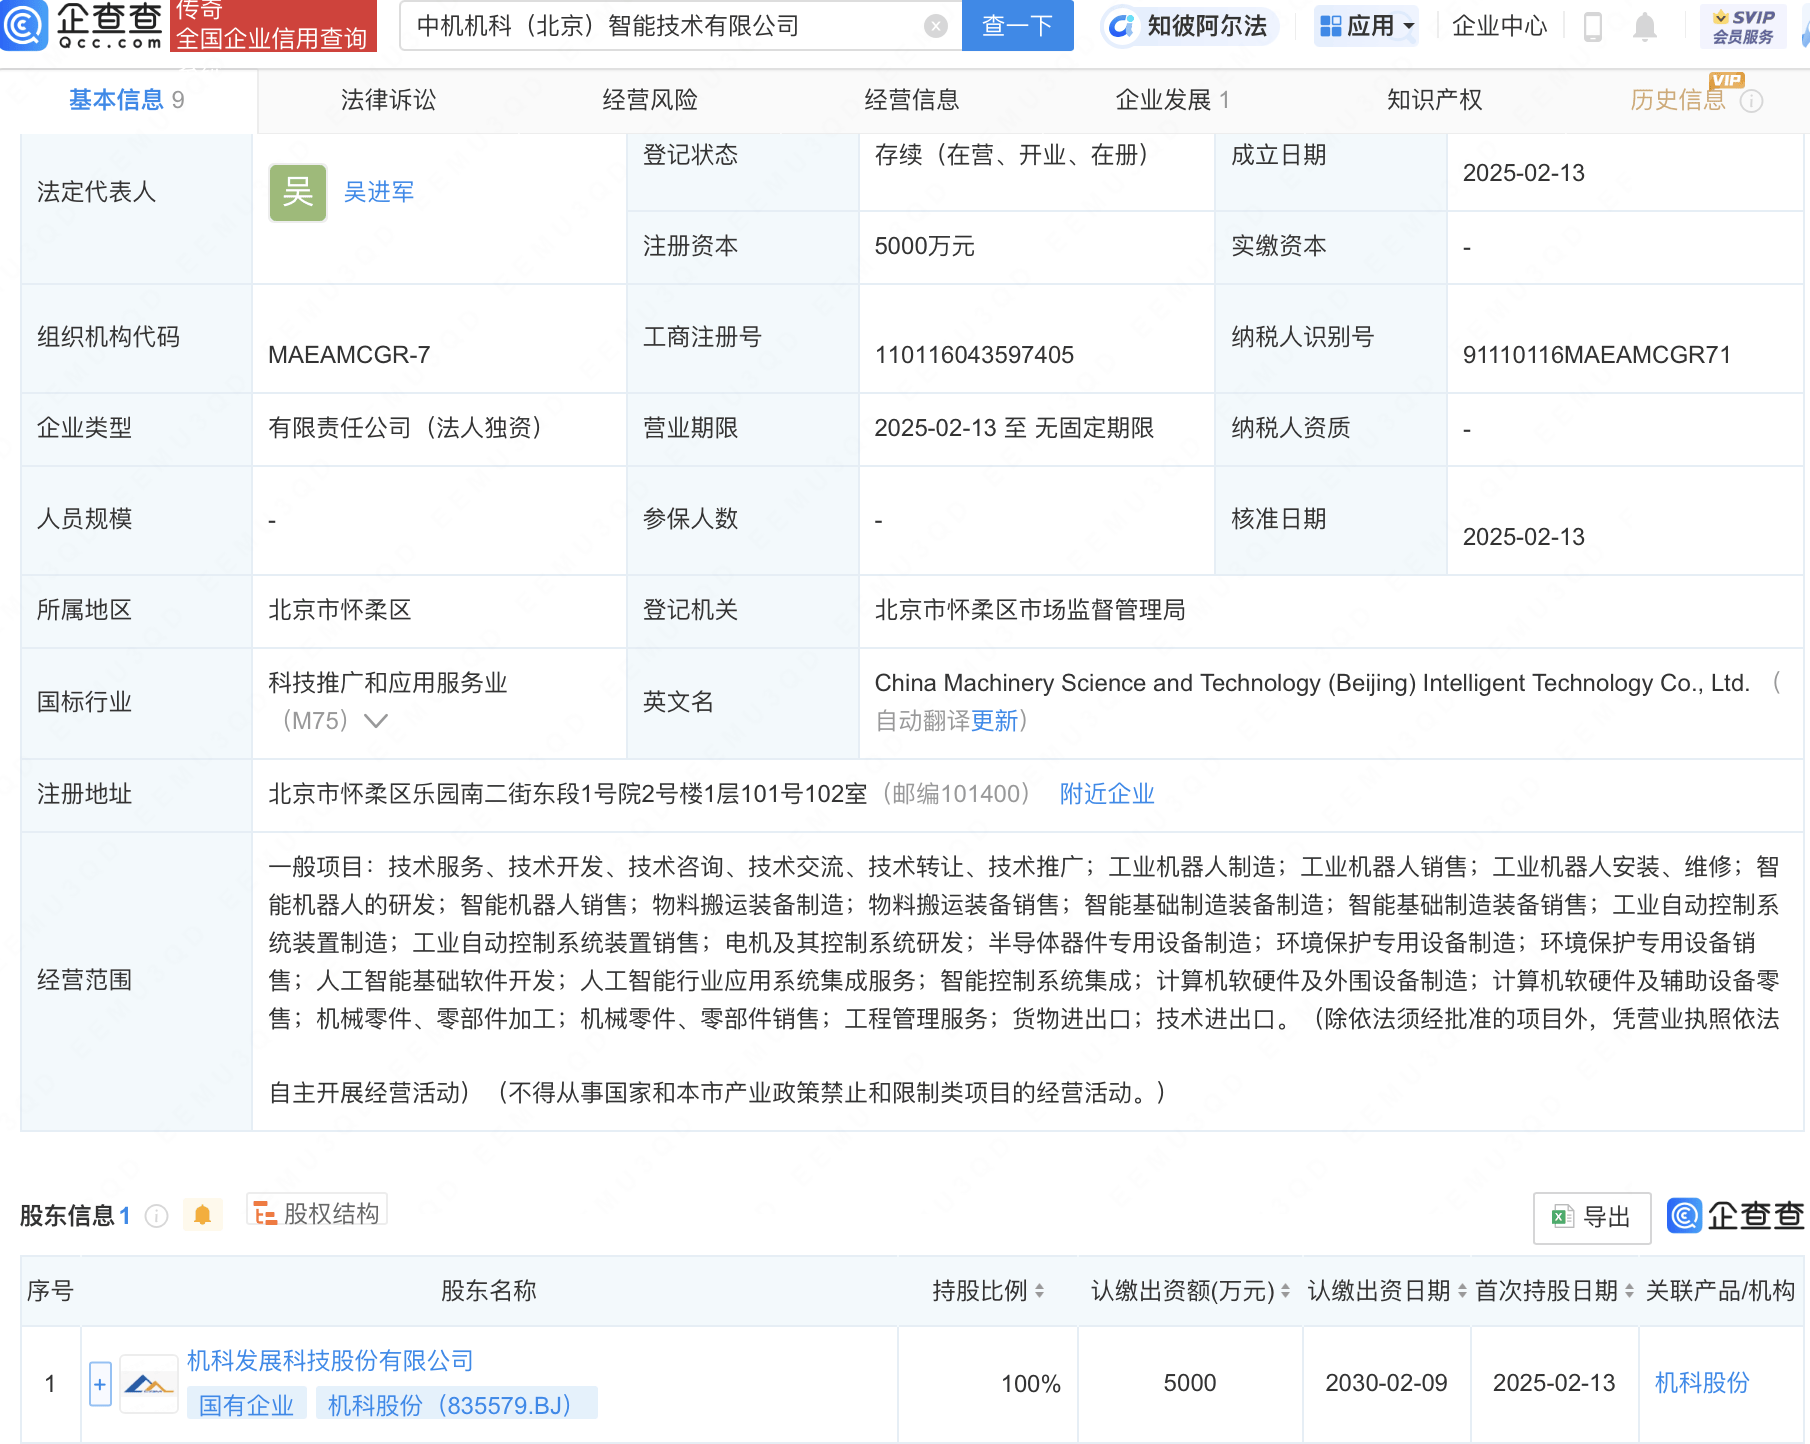The image size is (1810, 1444).
Task: Select 企业类型 有限责任公司（法人独资）
Action: (410, 428)
